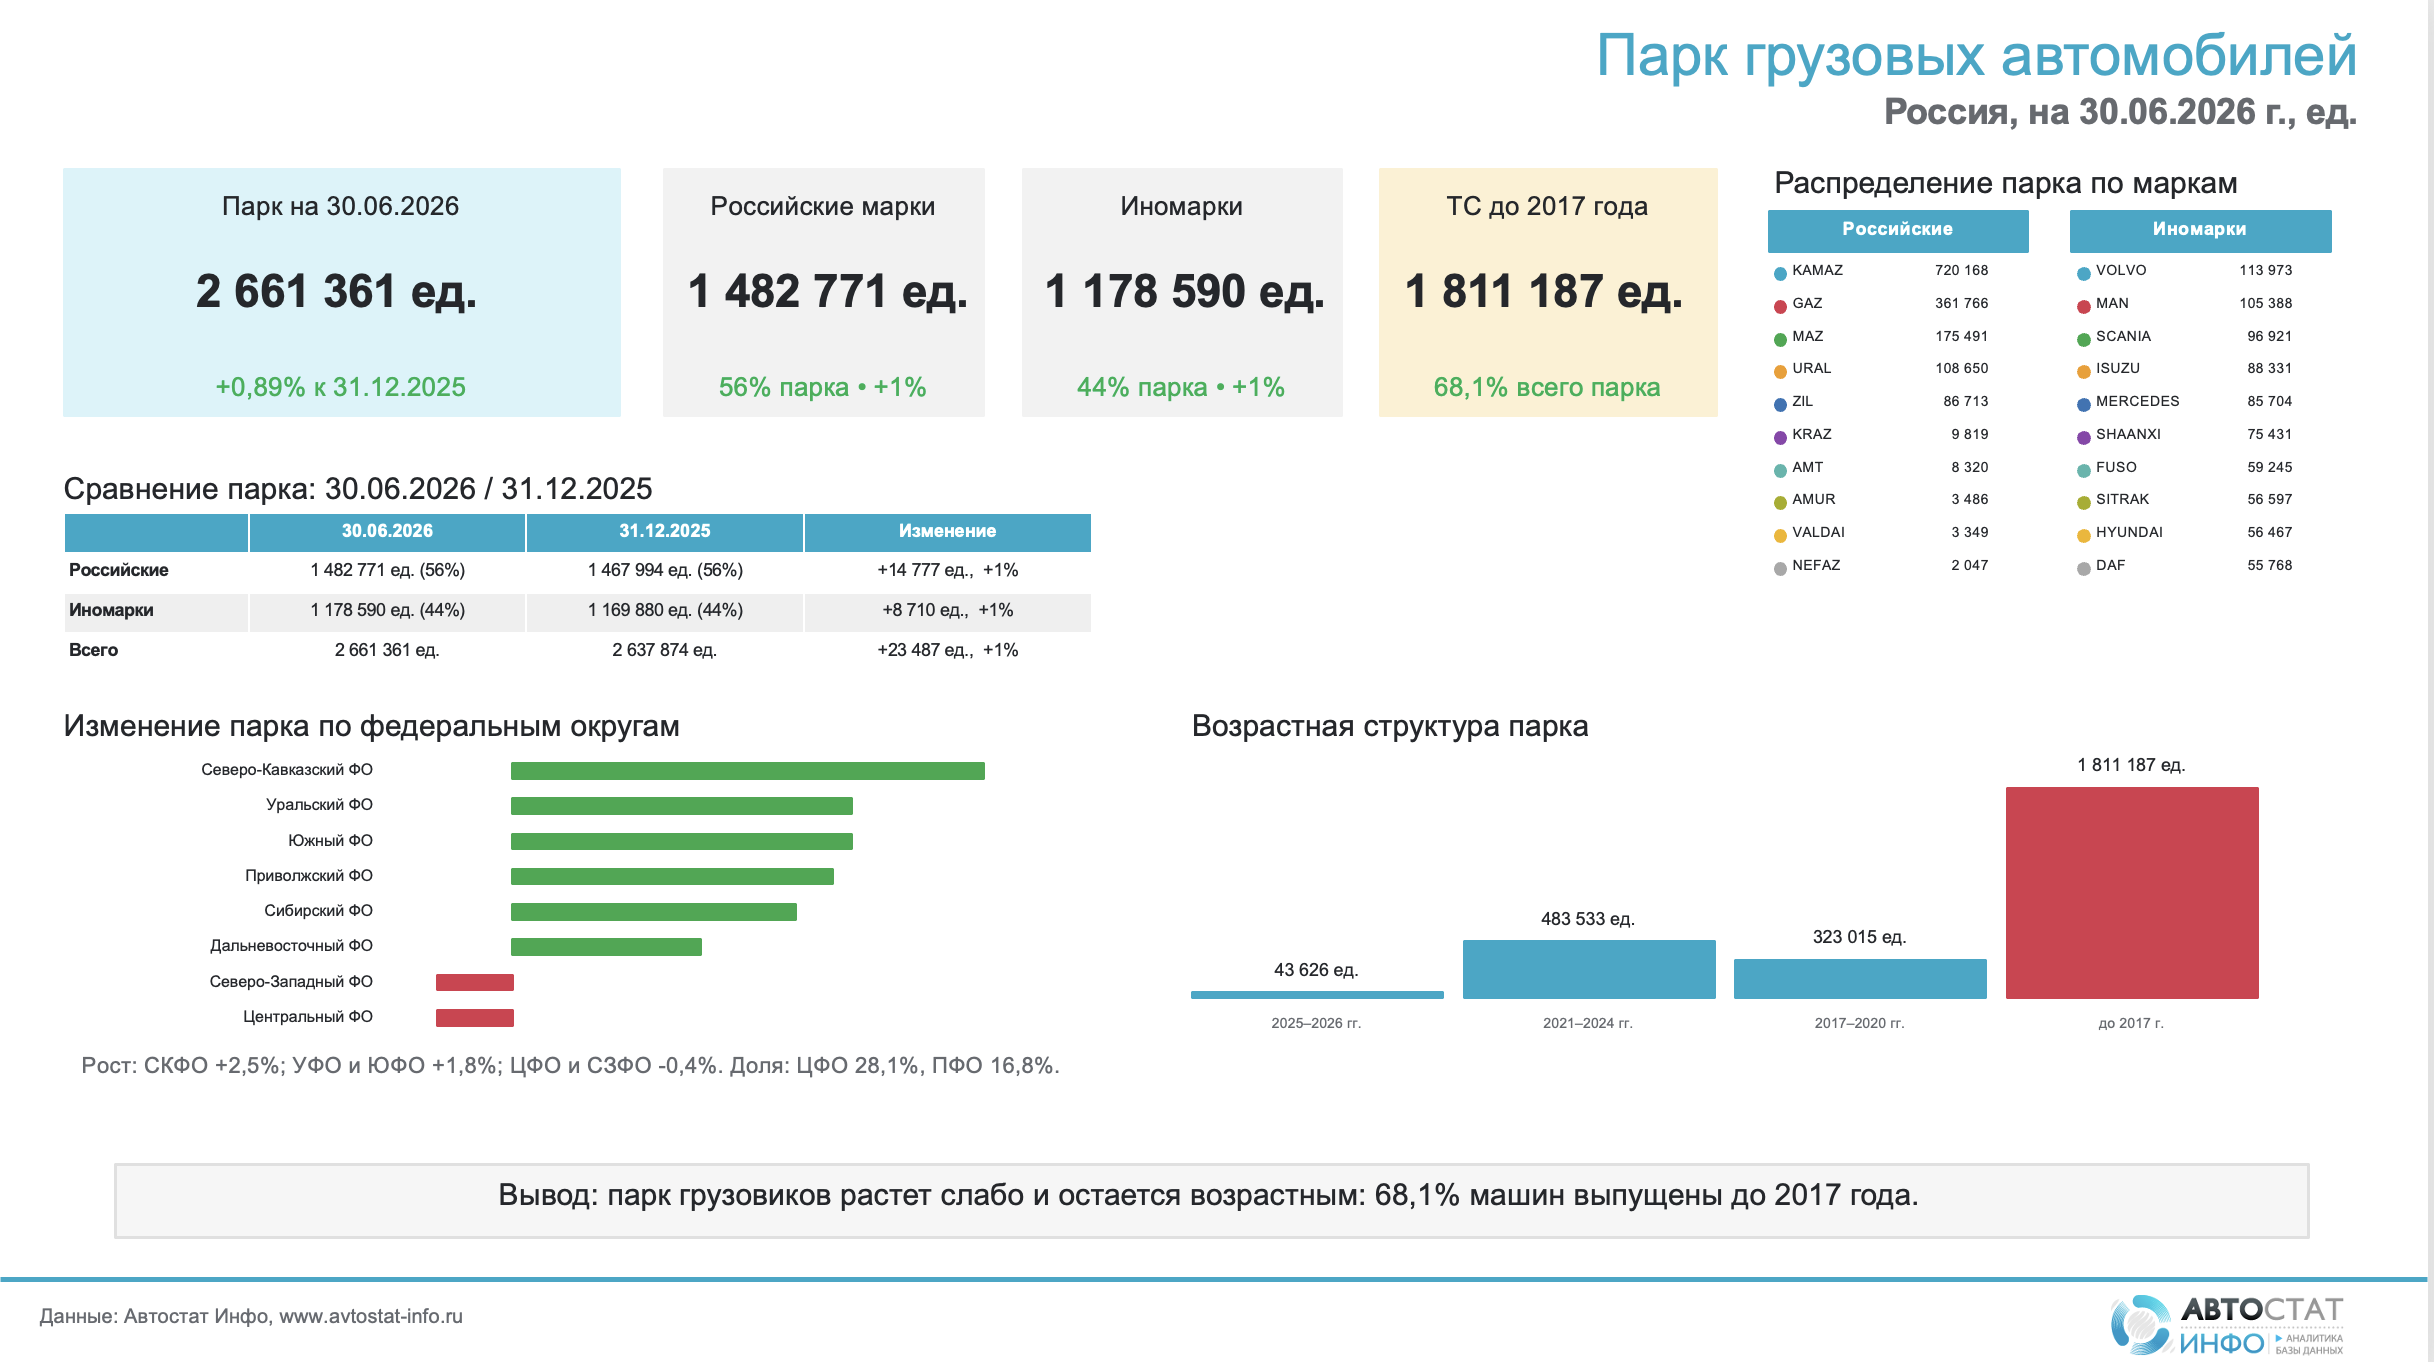This screenshot has width=2434, height=1362.
Task: Click the Всего row label
Action: coord(93,650)
